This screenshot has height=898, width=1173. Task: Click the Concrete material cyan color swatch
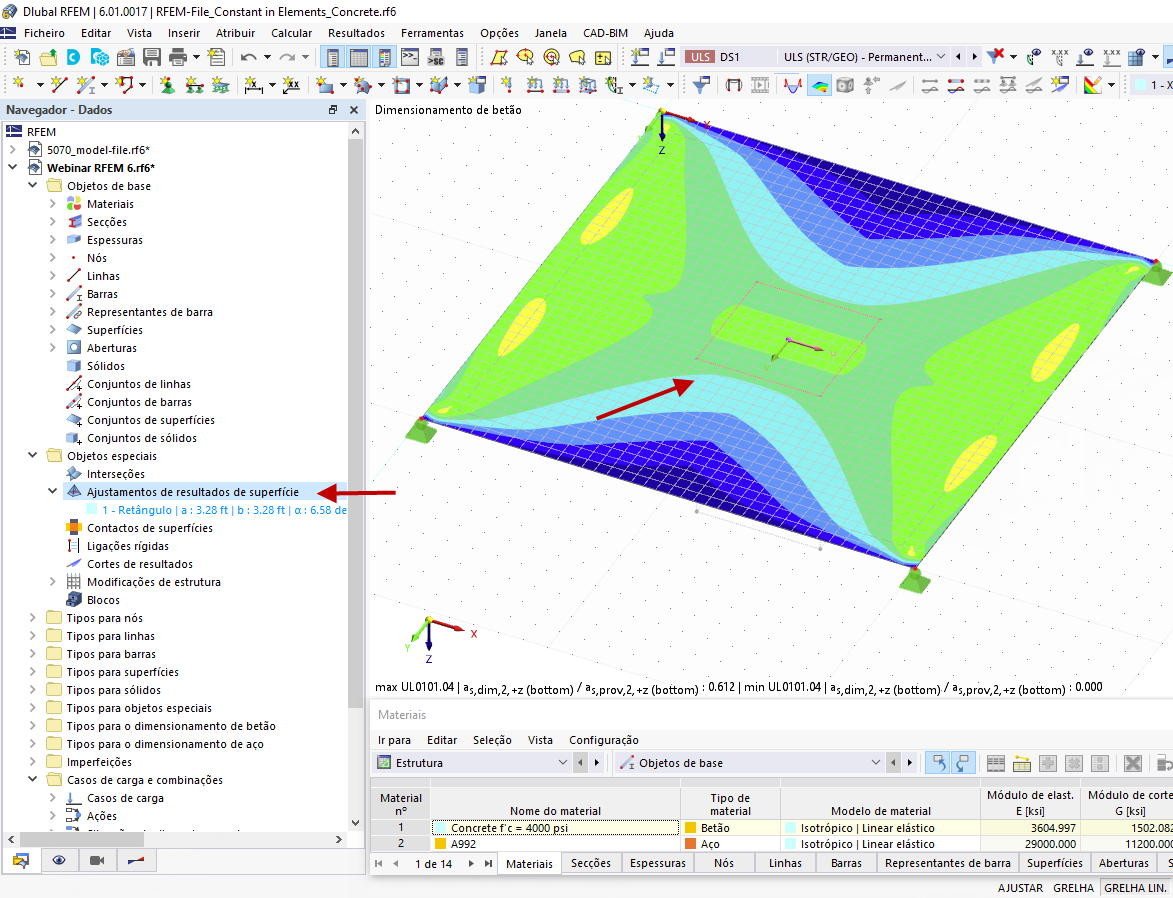[441, 828]
